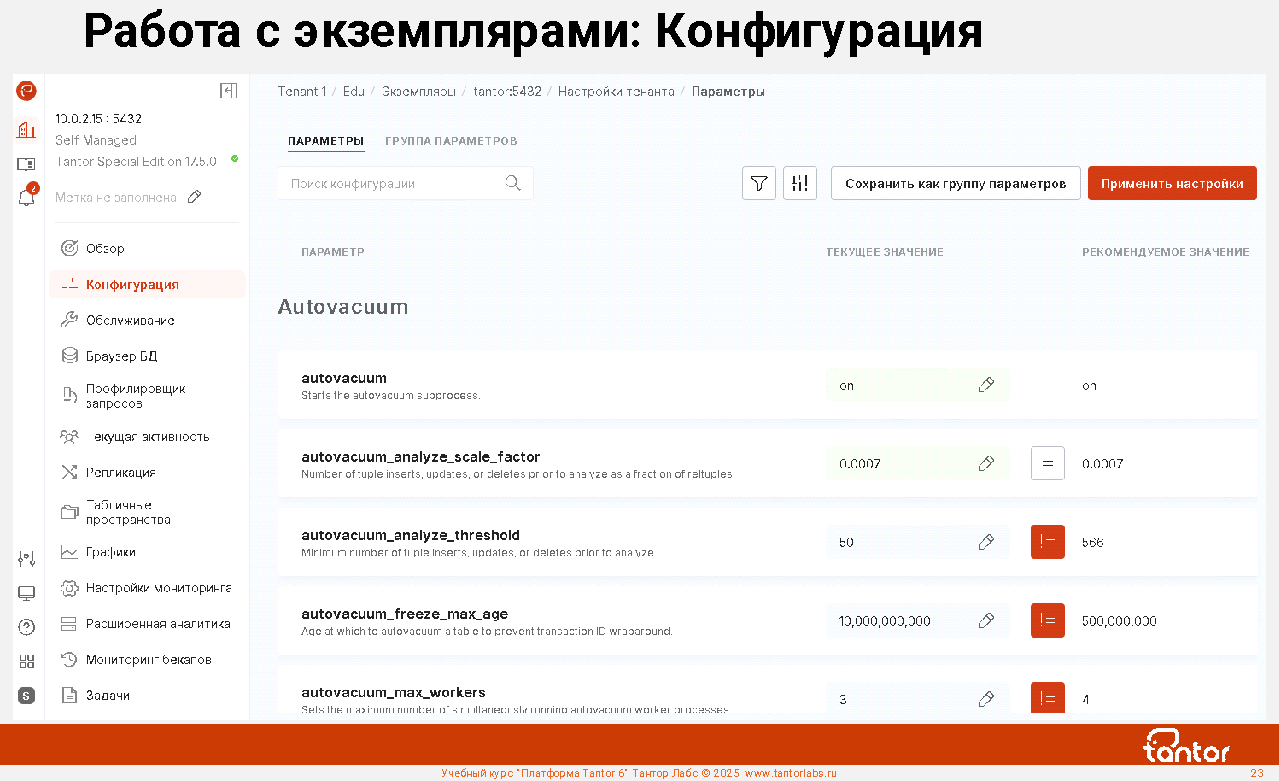Open Экземпляры breadcrumb link

coord(418,91)
